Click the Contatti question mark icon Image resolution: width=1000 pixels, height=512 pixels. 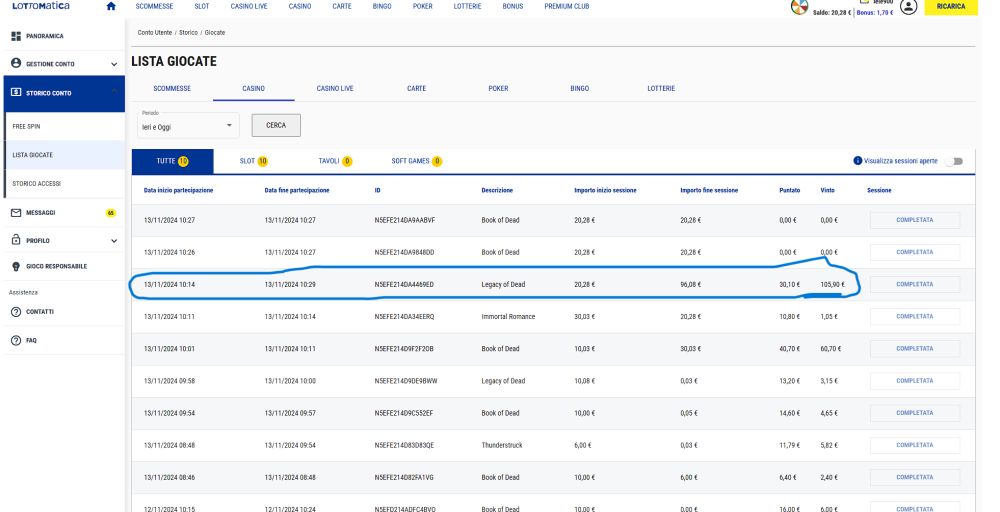[x=16, y=312]
